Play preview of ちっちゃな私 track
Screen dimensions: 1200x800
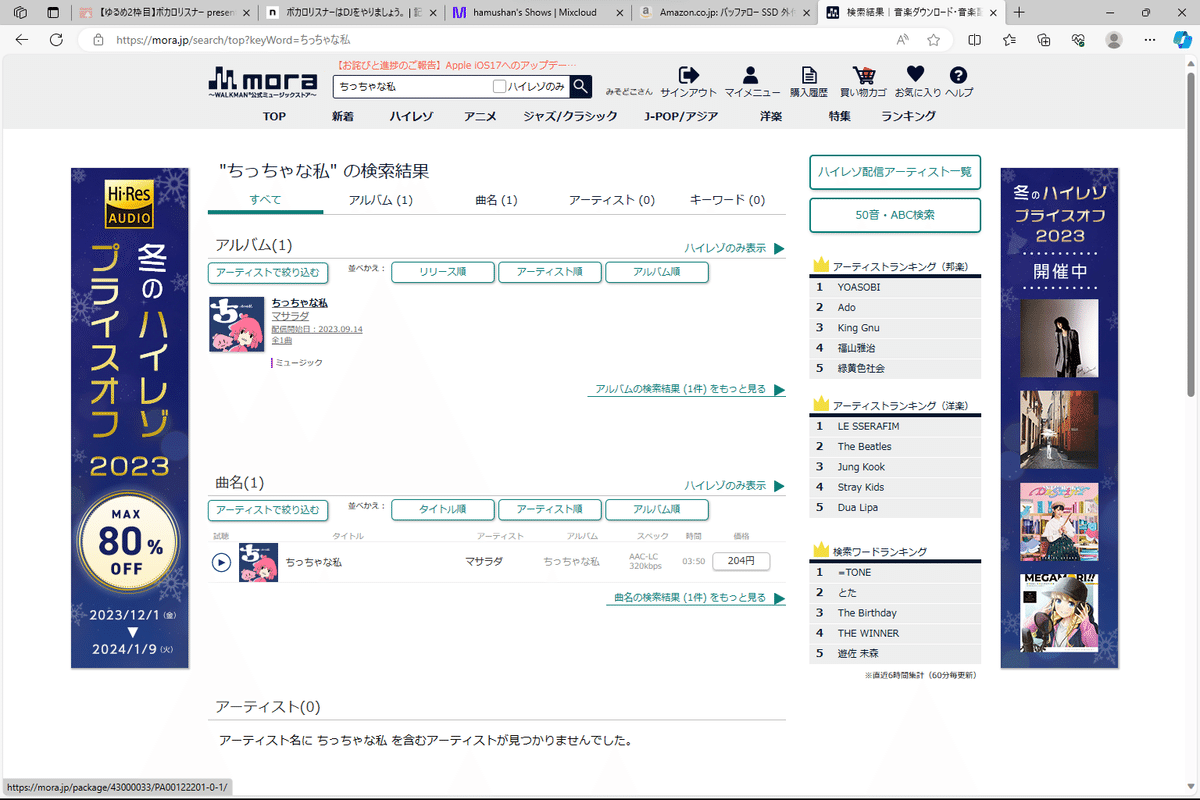coord(221,562)
